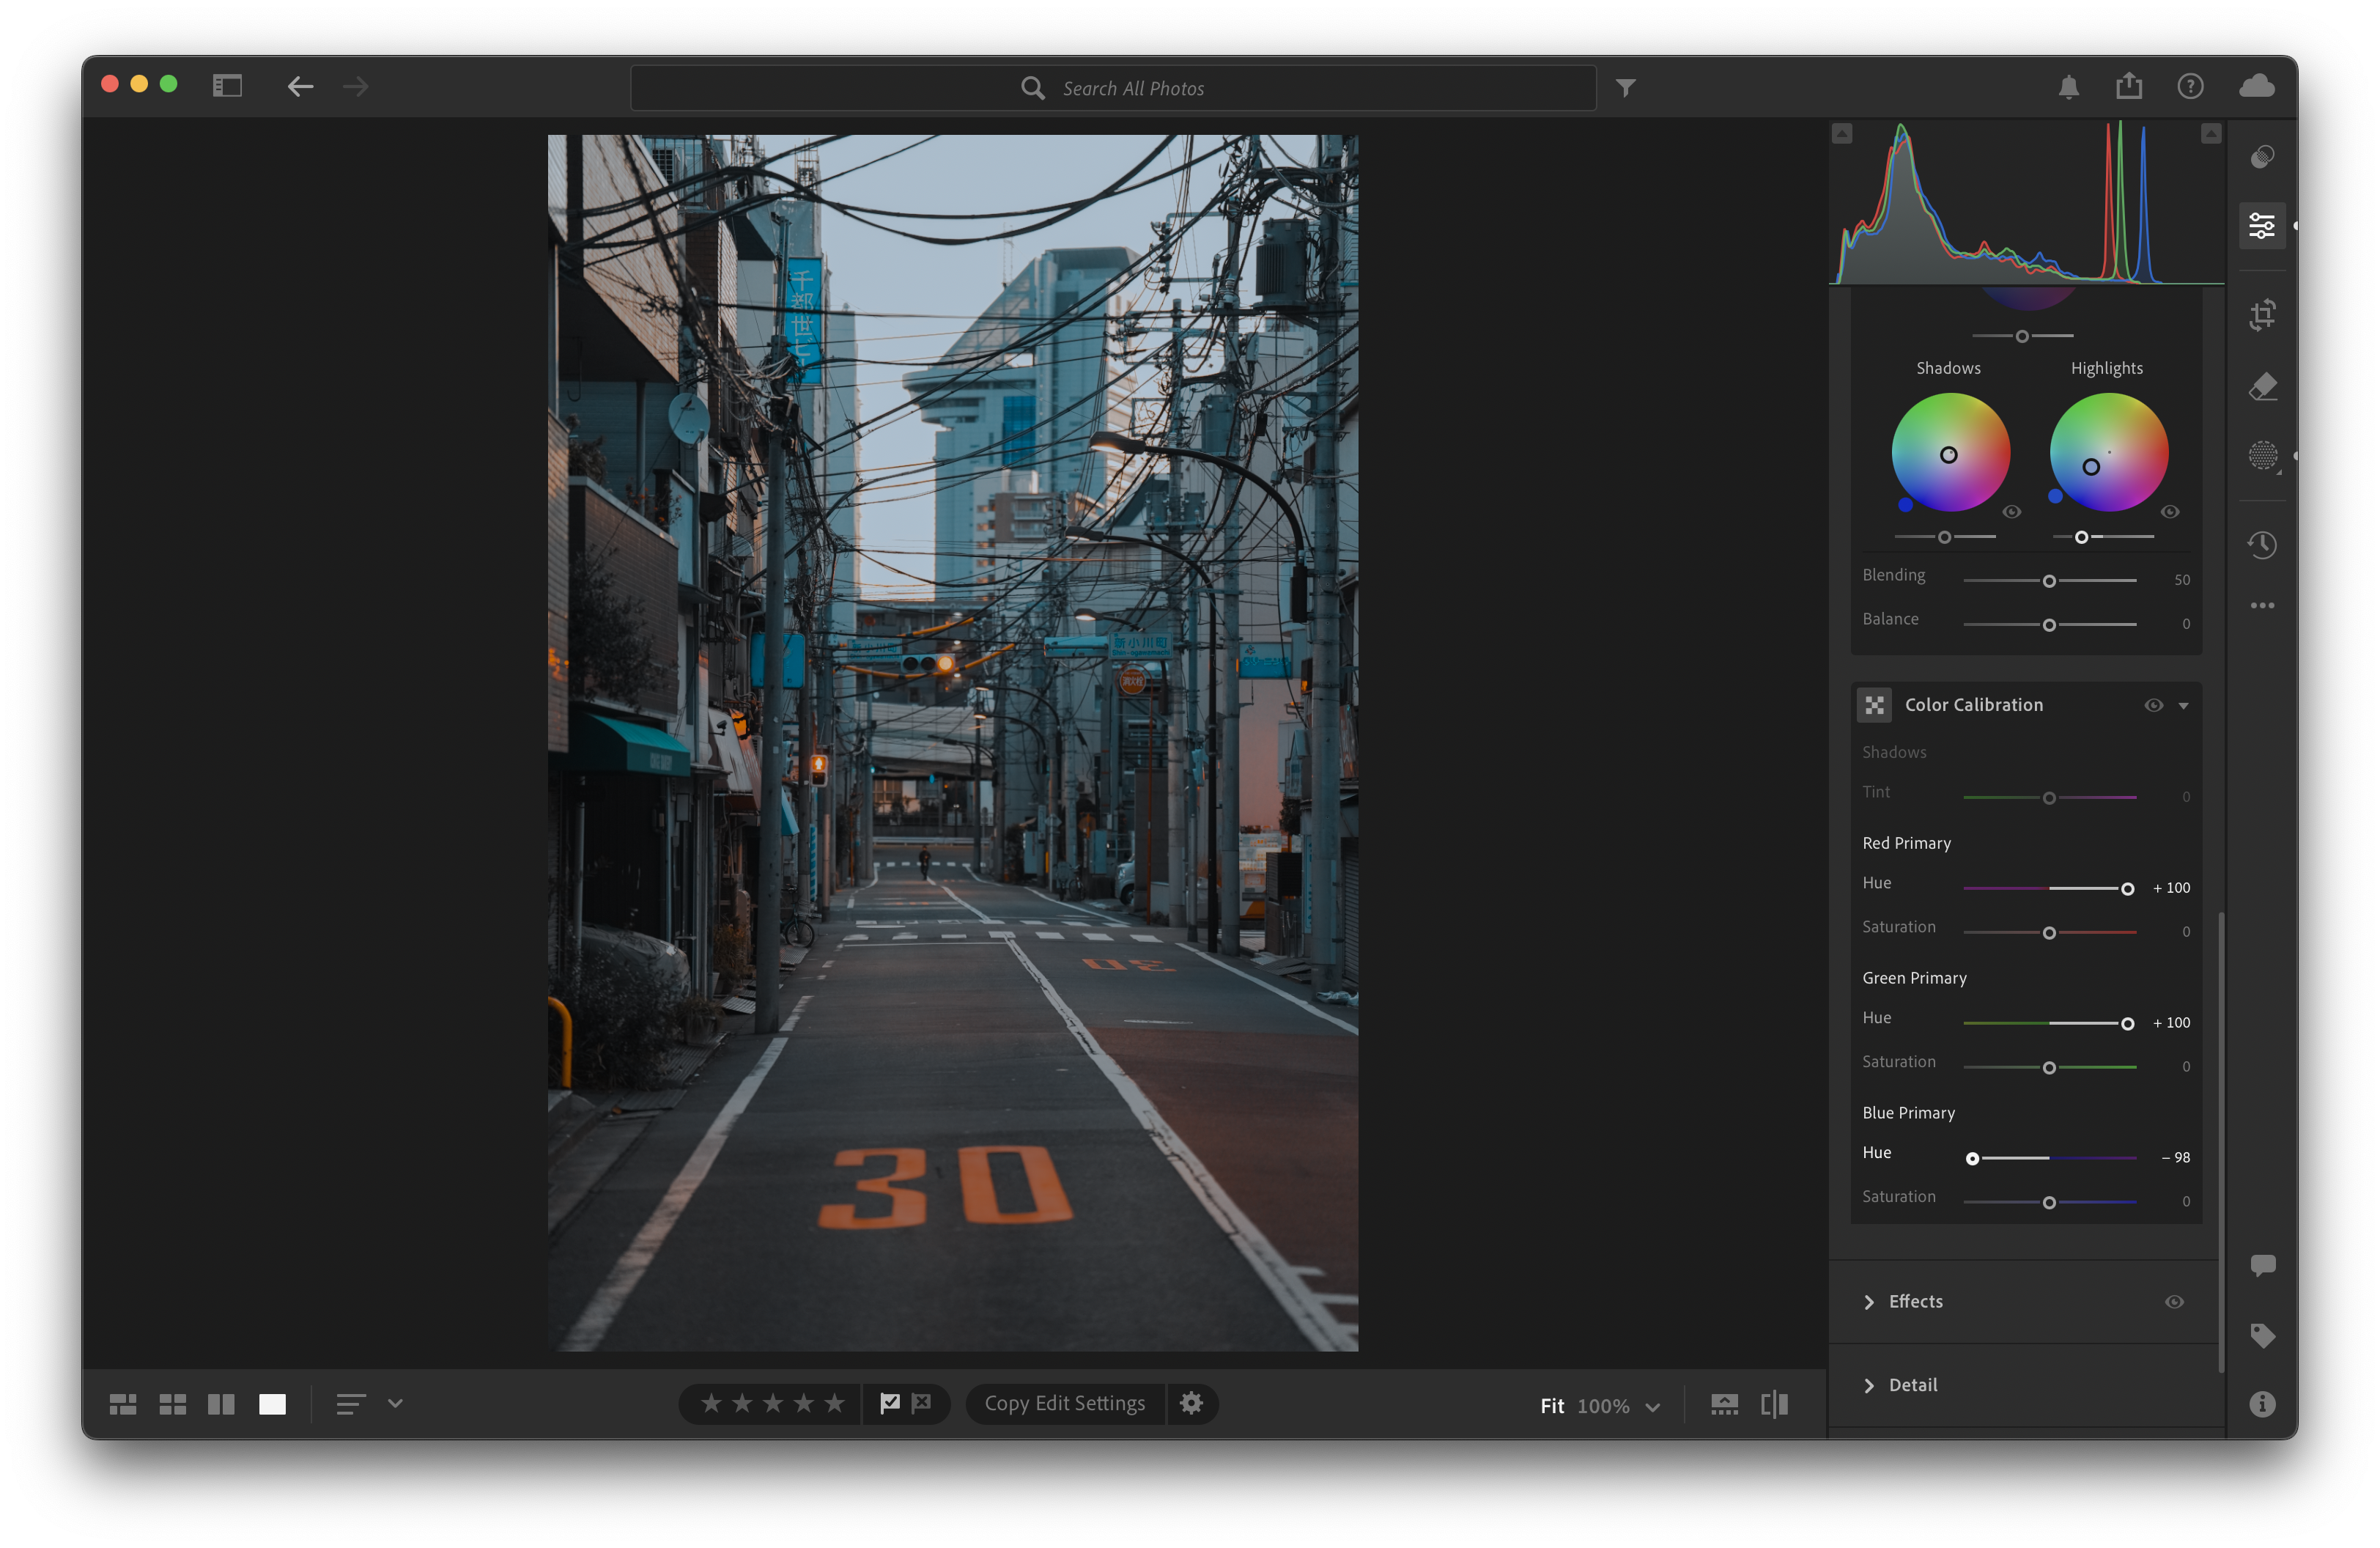Click the Tokyo street photo preview
This screenshot has height=1548, width=2380.
pos(952,743)
